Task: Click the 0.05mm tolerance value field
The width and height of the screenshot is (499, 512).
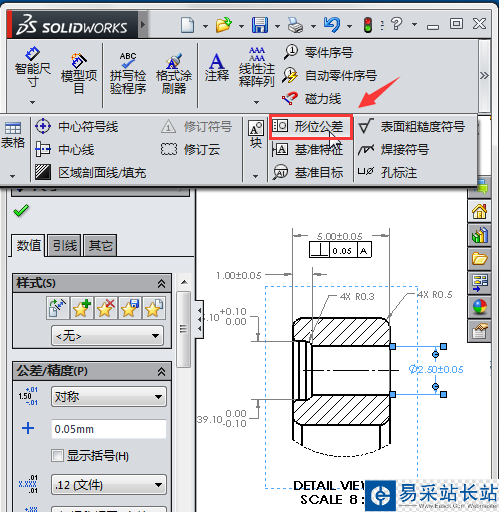Action: click(109, 429)
